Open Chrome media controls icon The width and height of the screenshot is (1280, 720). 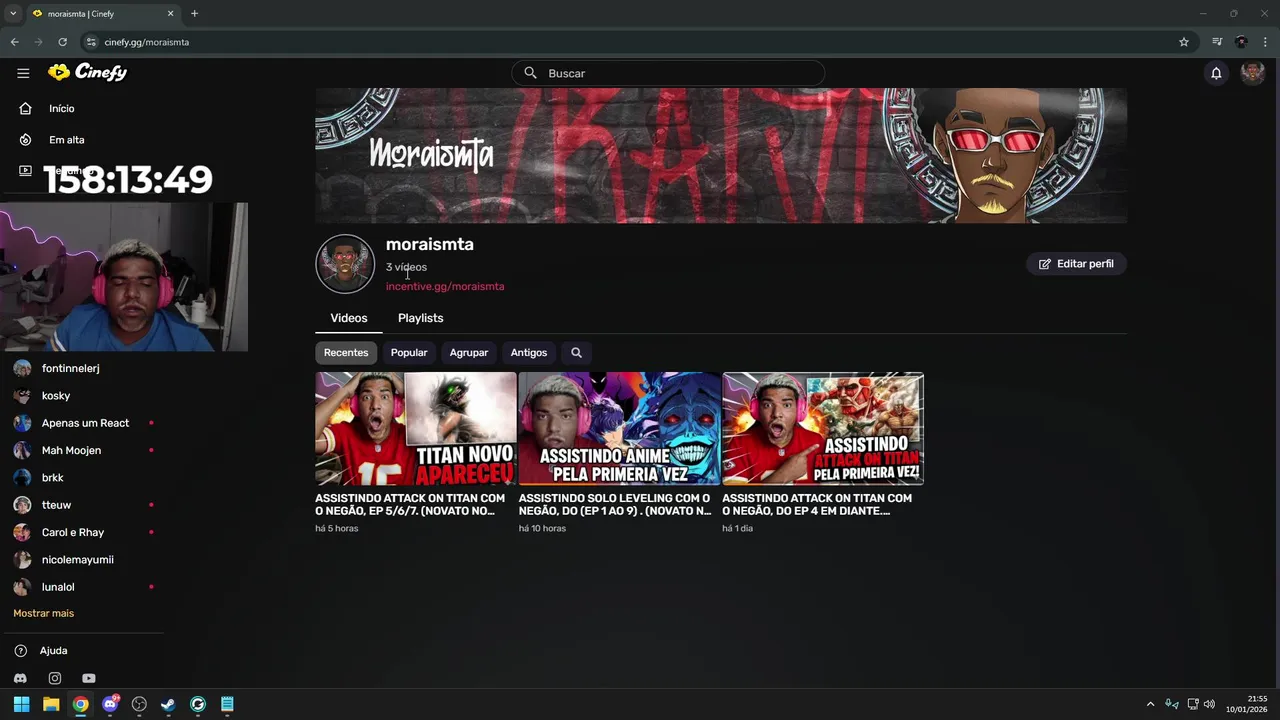tap(1217, 42)
